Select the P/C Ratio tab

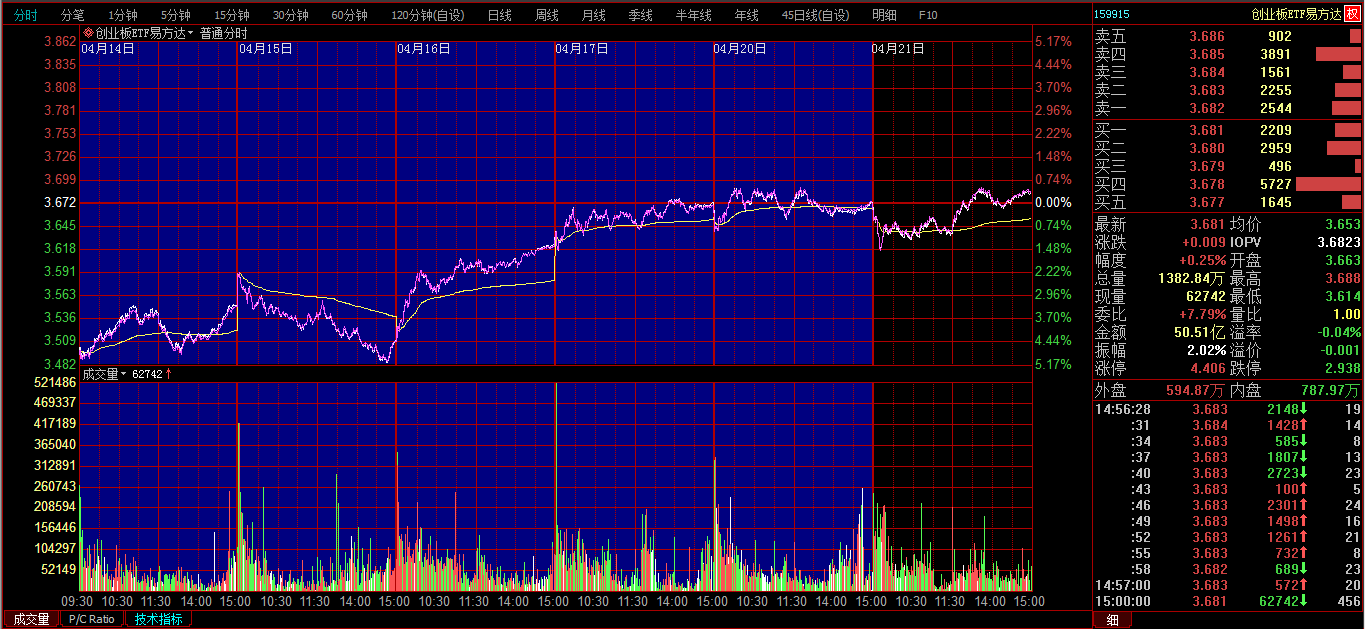92,619
